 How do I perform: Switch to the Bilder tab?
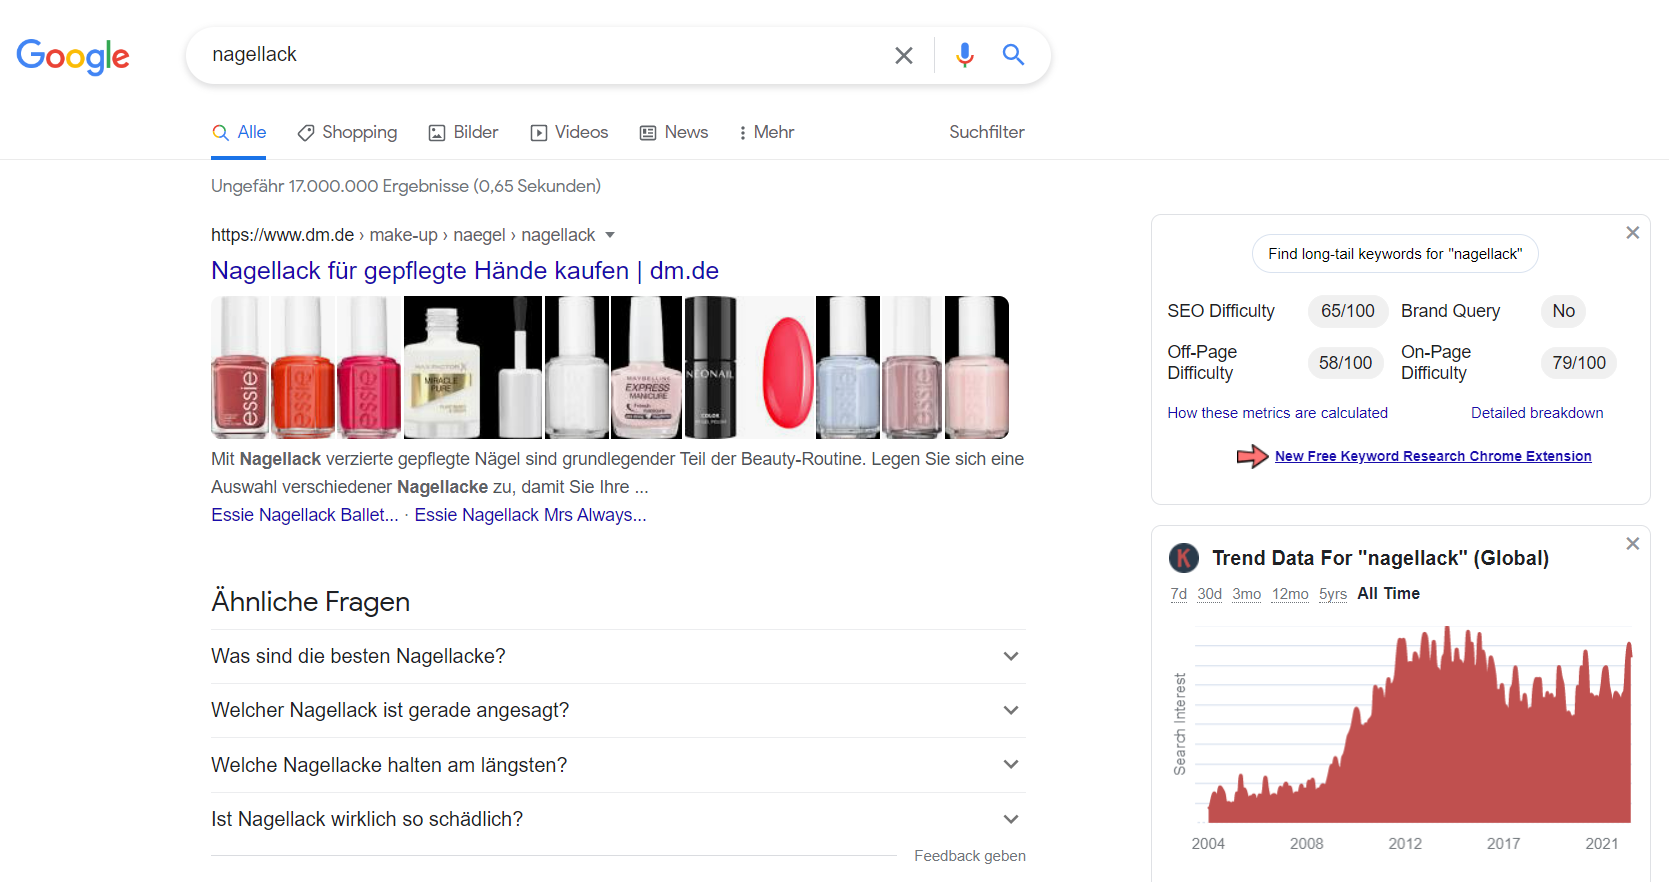(463, 132)
